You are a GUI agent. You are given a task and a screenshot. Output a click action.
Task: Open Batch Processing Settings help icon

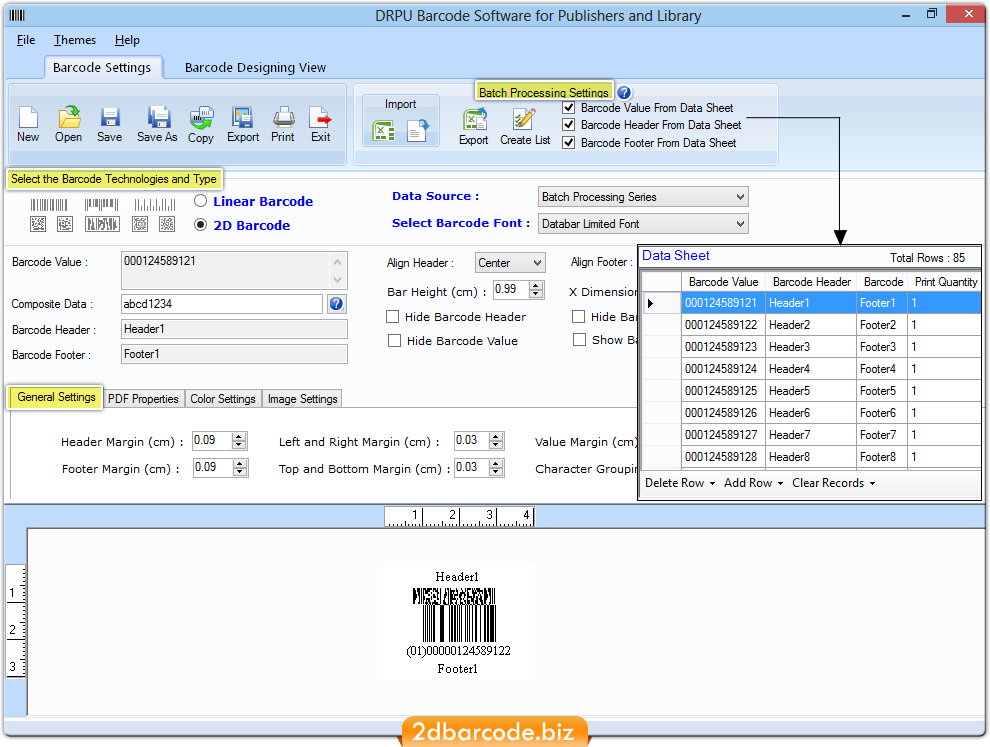(x=624, y=93)
